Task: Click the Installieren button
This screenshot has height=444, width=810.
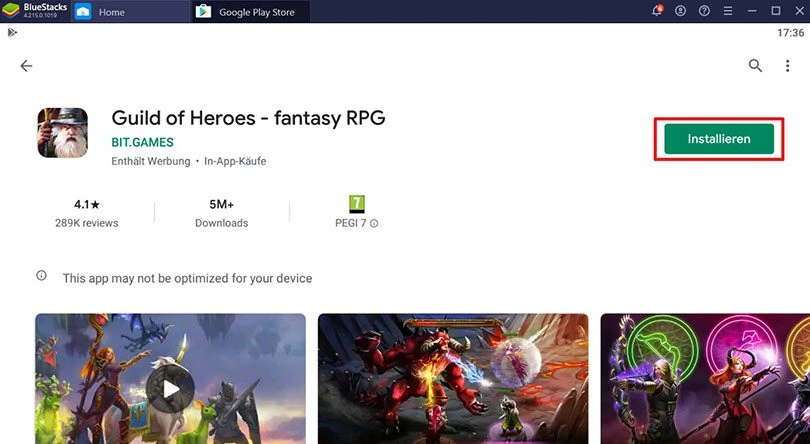Action: pos(719,139)
